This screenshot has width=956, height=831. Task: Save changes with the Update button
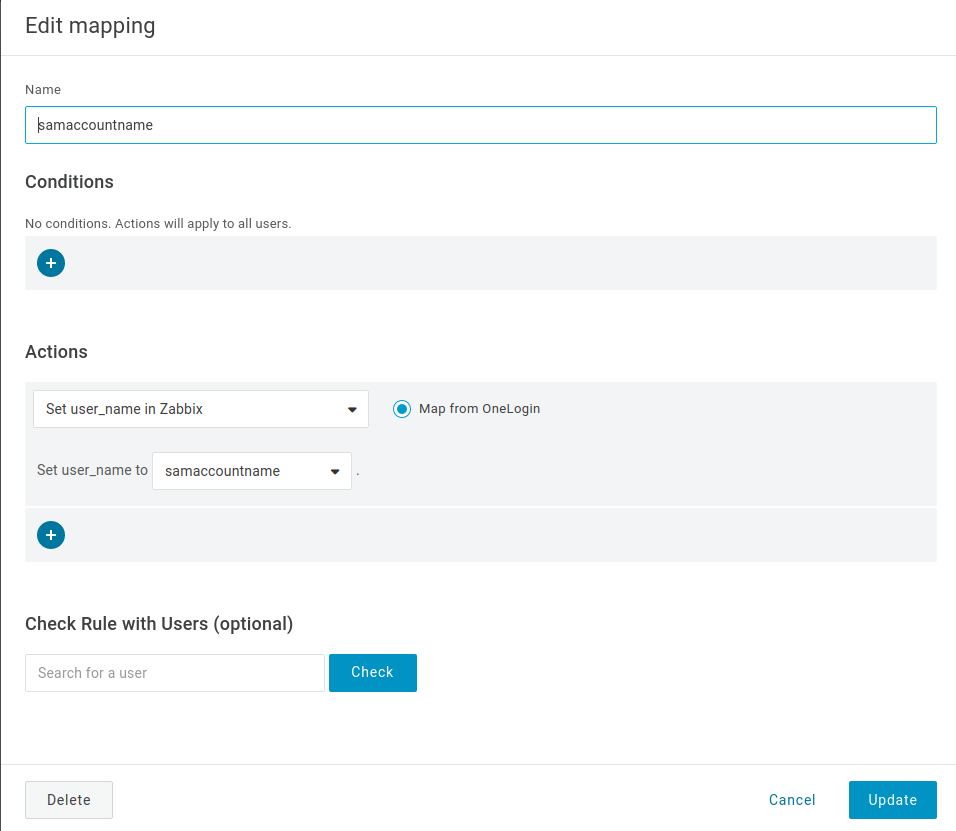click(x=892, y=800)
